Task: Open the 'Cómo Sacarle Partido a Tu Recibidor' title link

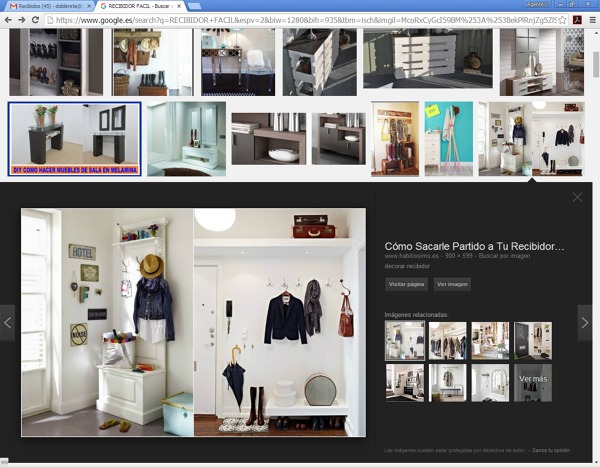Action: tap(475, 246)
